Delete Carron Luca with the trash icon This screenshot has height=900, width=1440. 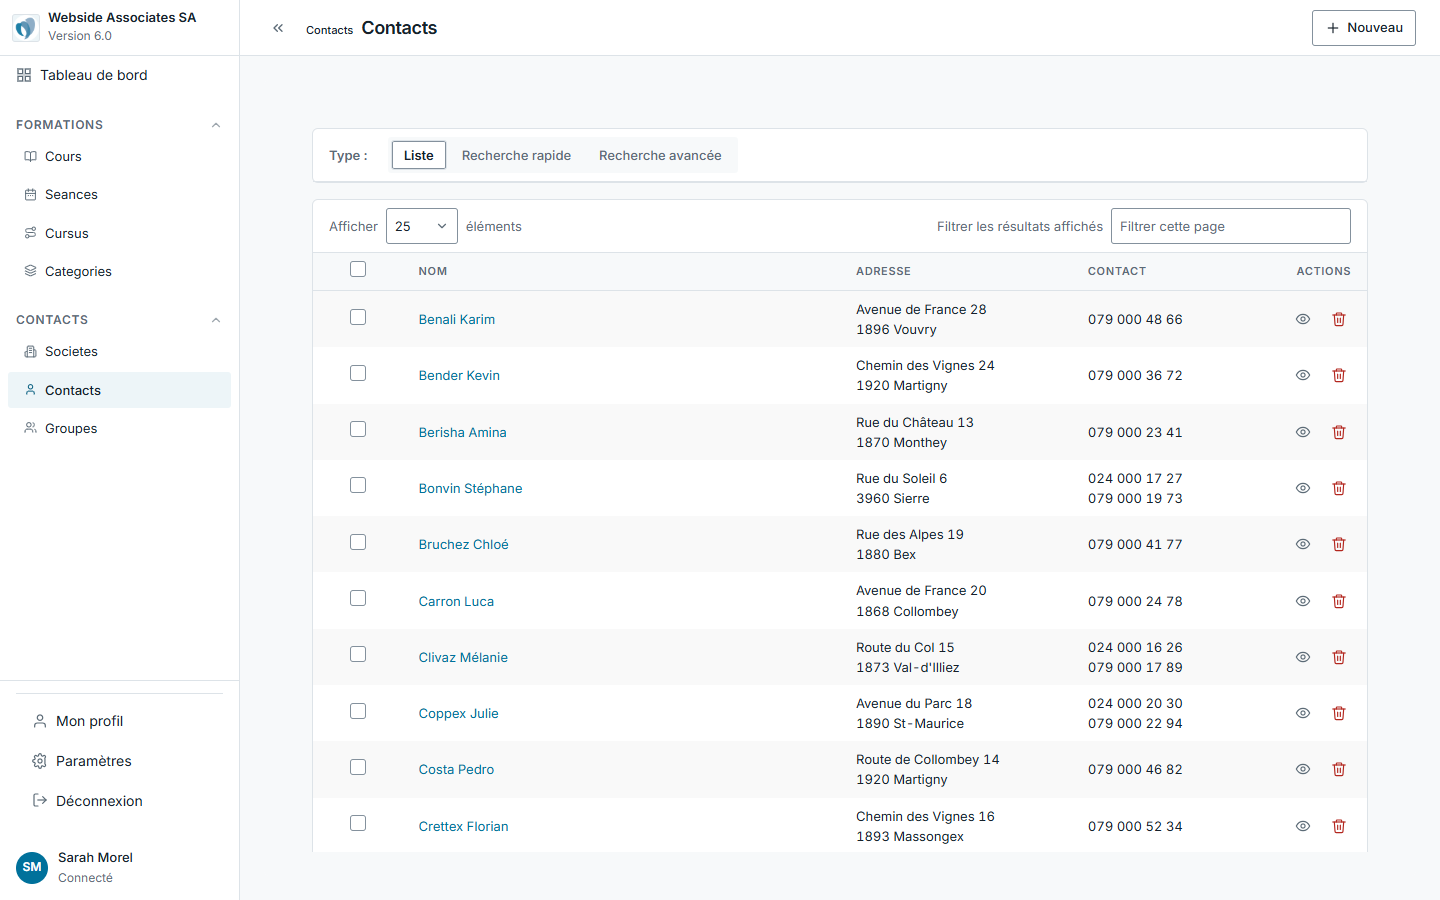[1339, 601]
